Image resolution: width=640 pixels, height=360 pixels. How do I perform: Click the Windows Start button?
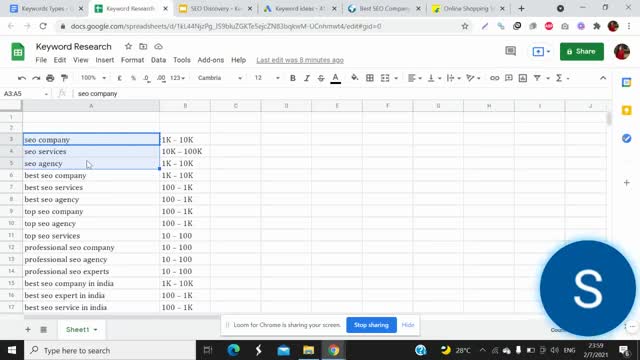[12, 350]
